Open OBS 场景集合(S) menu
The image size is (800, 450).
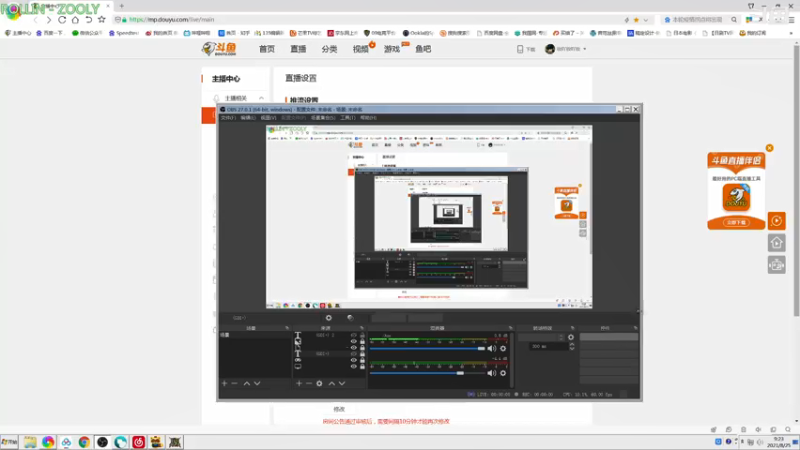click(x=323, y=118)
